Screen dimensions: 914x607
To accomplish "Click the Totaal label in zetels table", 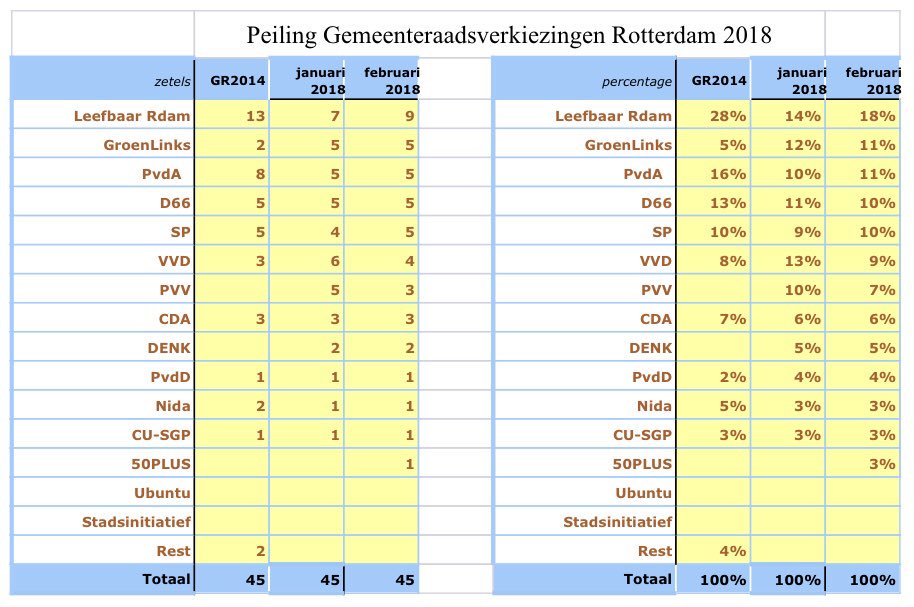I will [165, 579].
